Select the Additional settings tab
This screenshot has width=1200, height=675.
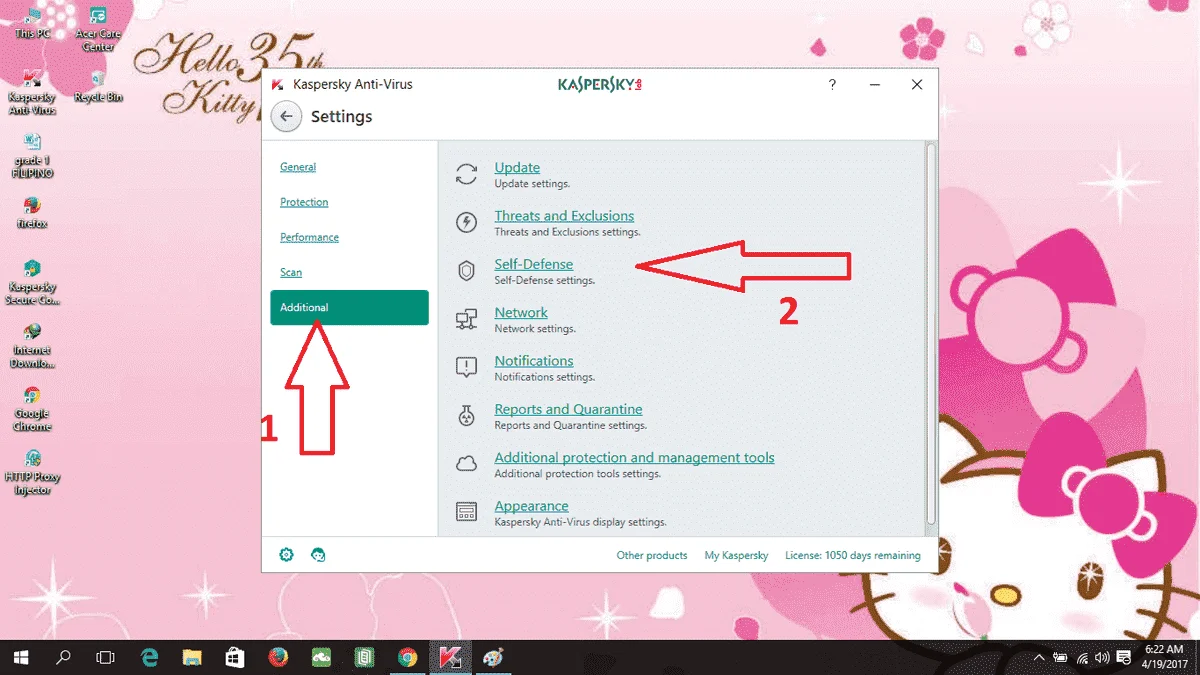pyautogui.click(x=349, y=307)
